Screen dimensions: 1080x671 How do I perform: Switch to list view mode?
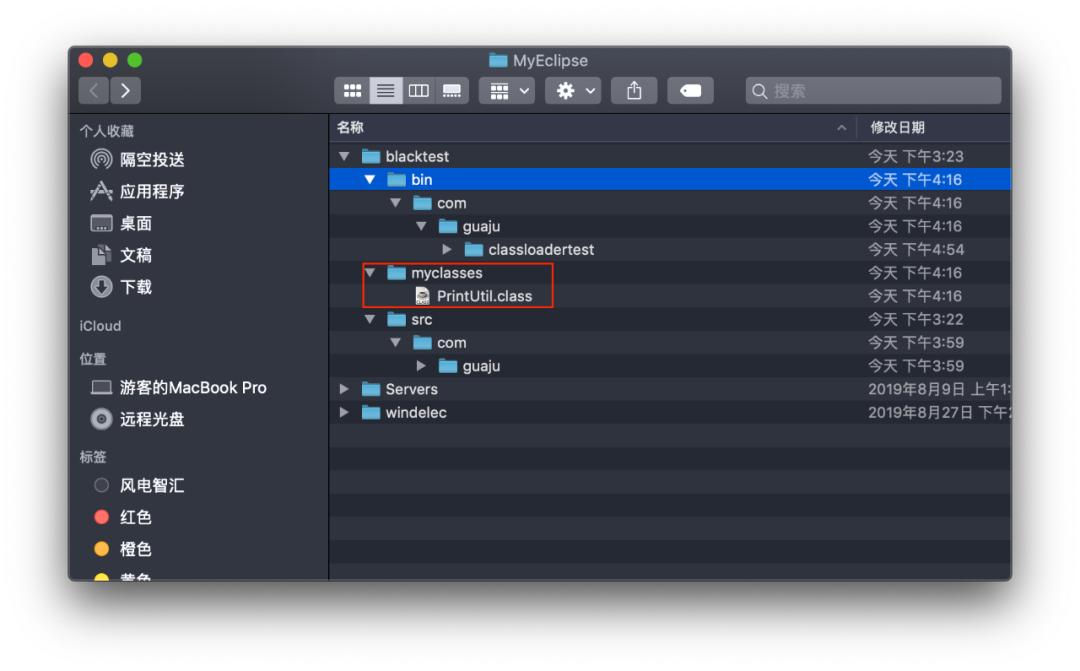[x=386, y=91]
